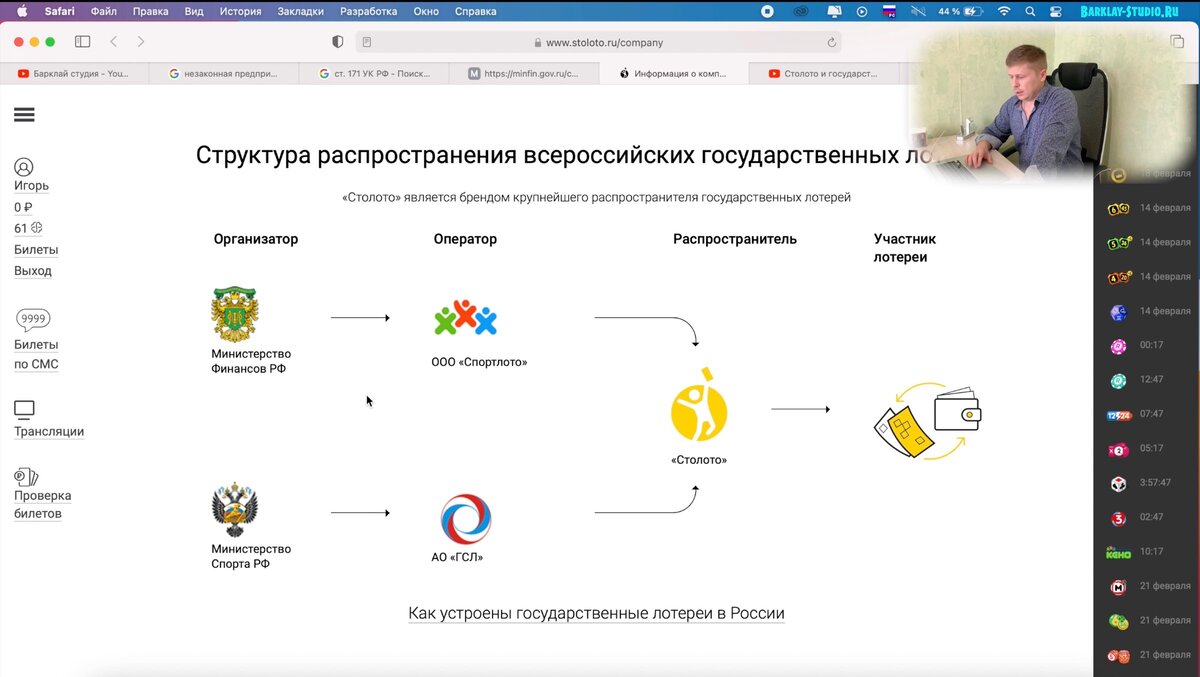Open the Разработка menu
The height and width of the screenshot is (677, 1200).
coord(369,11)
